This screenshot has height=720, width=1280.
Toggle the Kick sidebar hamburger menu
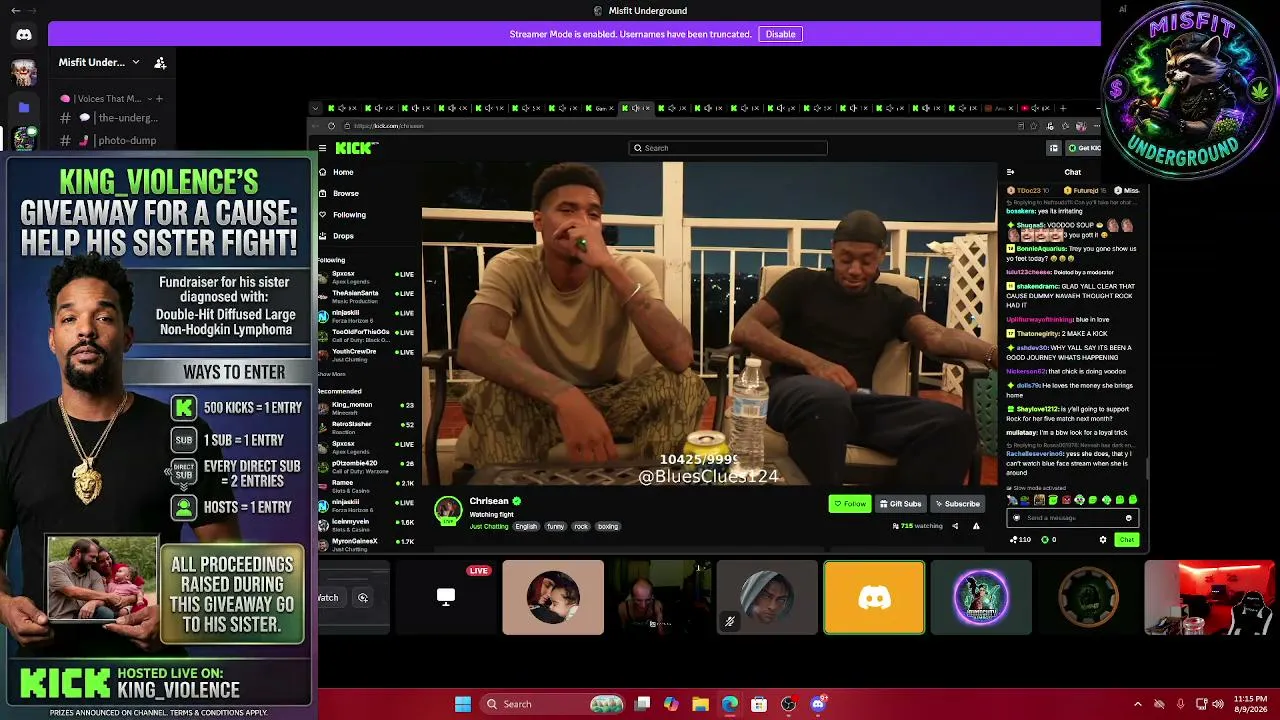(322, 148)
